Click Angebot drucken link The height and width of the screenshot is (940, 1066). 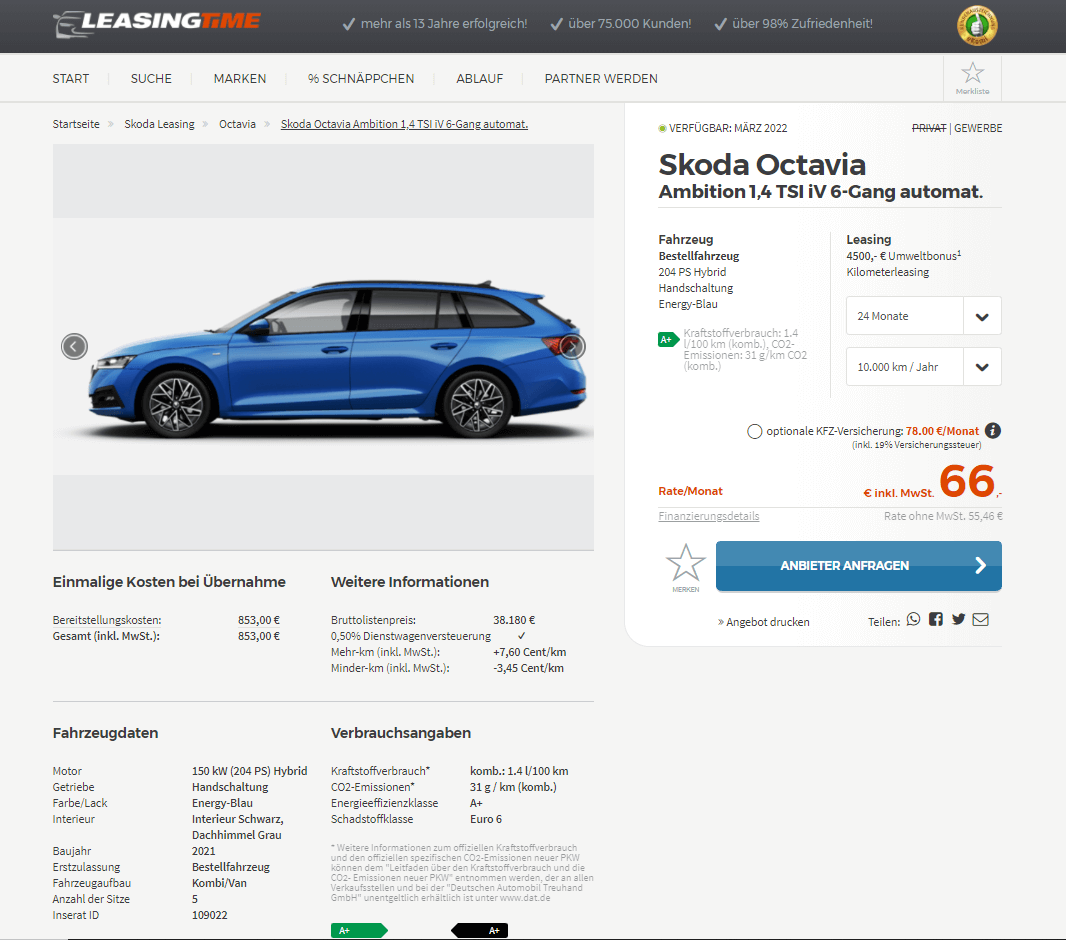tap(763, 622)
